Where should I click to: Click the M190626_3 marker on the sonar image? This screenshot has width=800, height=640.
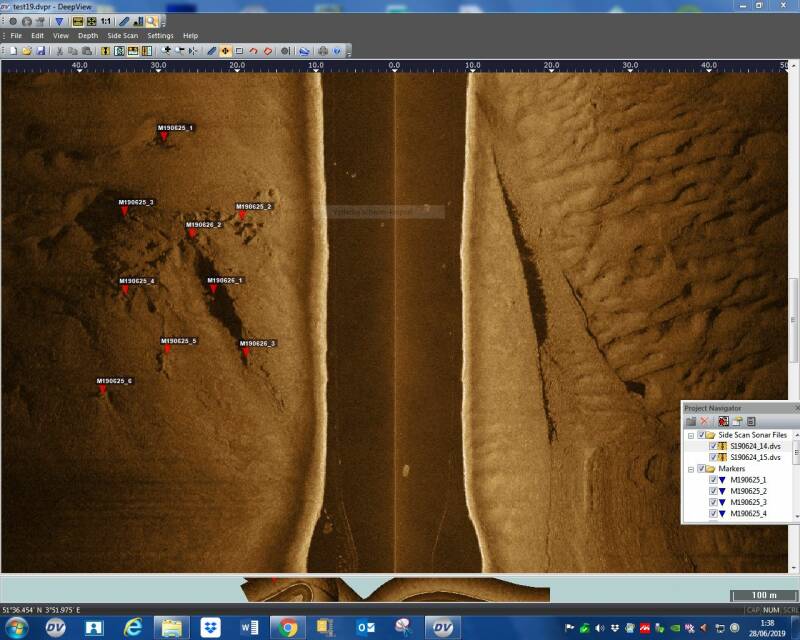[x=245, y=352]
